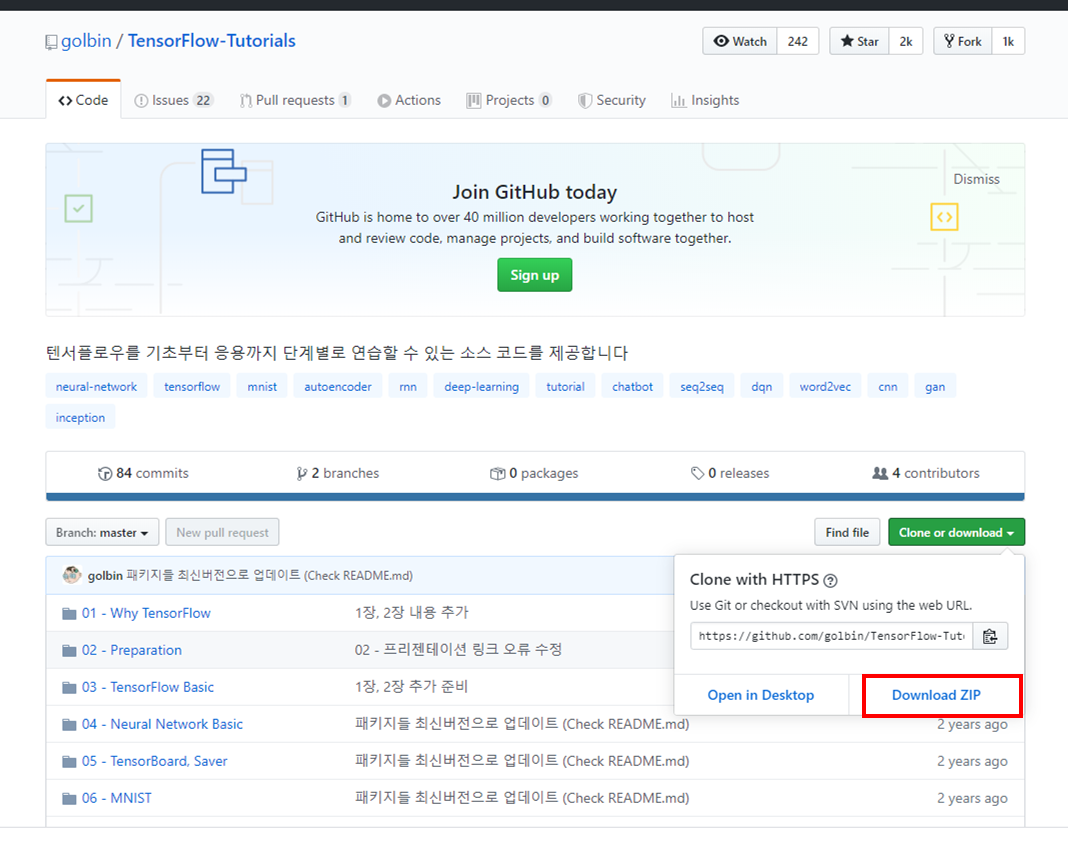
Task: Click the chatbot topic tag
Action: pos(632,387)
